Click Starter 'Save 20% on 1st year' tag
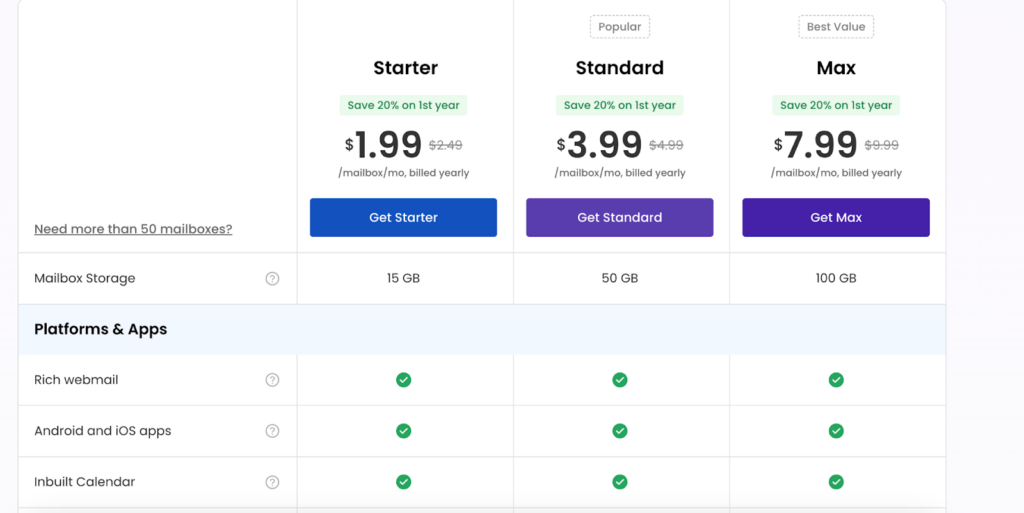 pyautogui.click(x=403, y=105)
